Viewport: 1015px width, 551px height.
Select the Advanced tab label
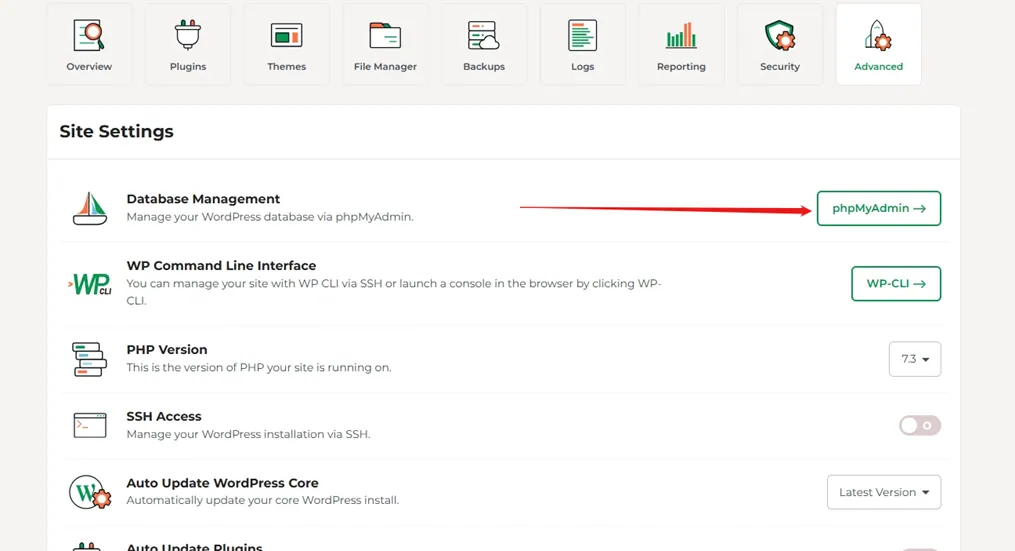[878, 67]
